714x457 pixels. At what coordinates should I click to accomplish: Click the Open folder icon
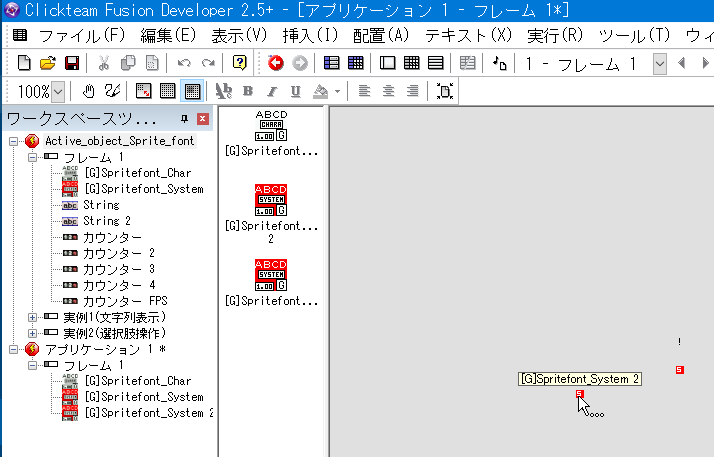point(47,63)
